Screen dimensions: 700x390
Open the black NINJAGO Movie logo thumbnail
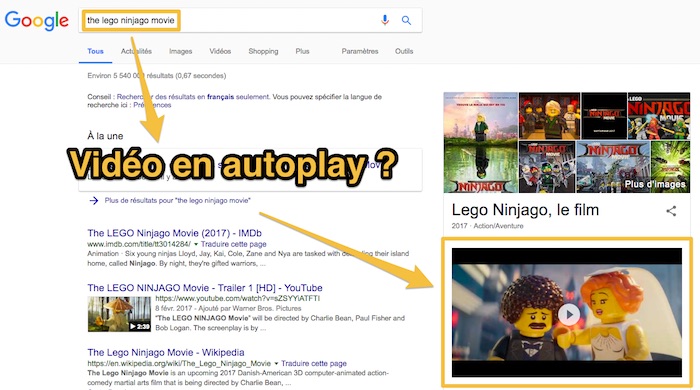pyautogui.click(x=604, y=116)
